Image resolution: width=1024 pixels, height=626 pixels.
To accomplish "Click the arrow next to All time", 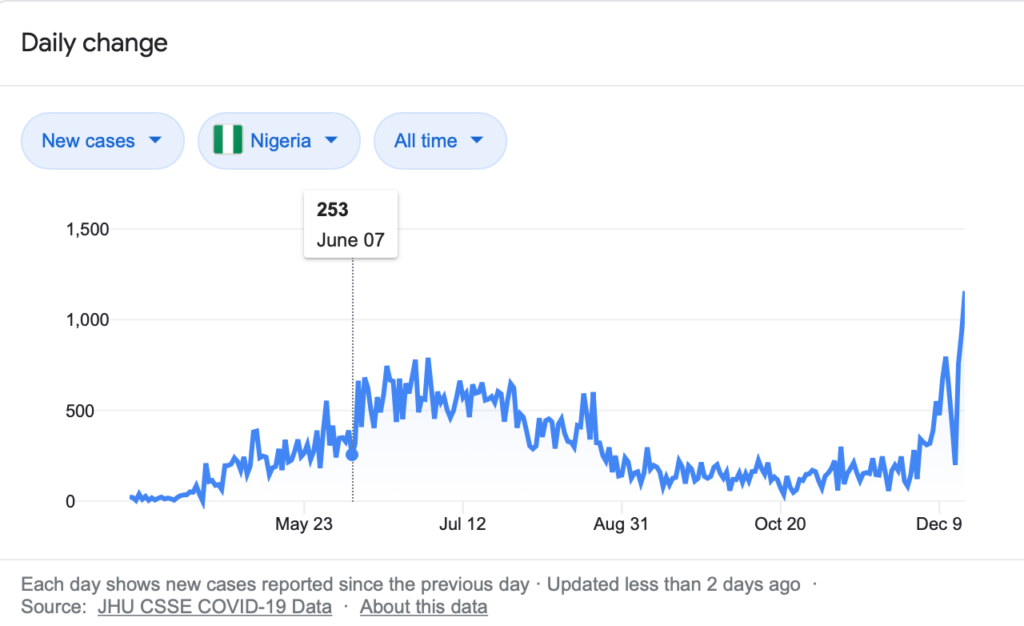I will [x=476, y=141].
